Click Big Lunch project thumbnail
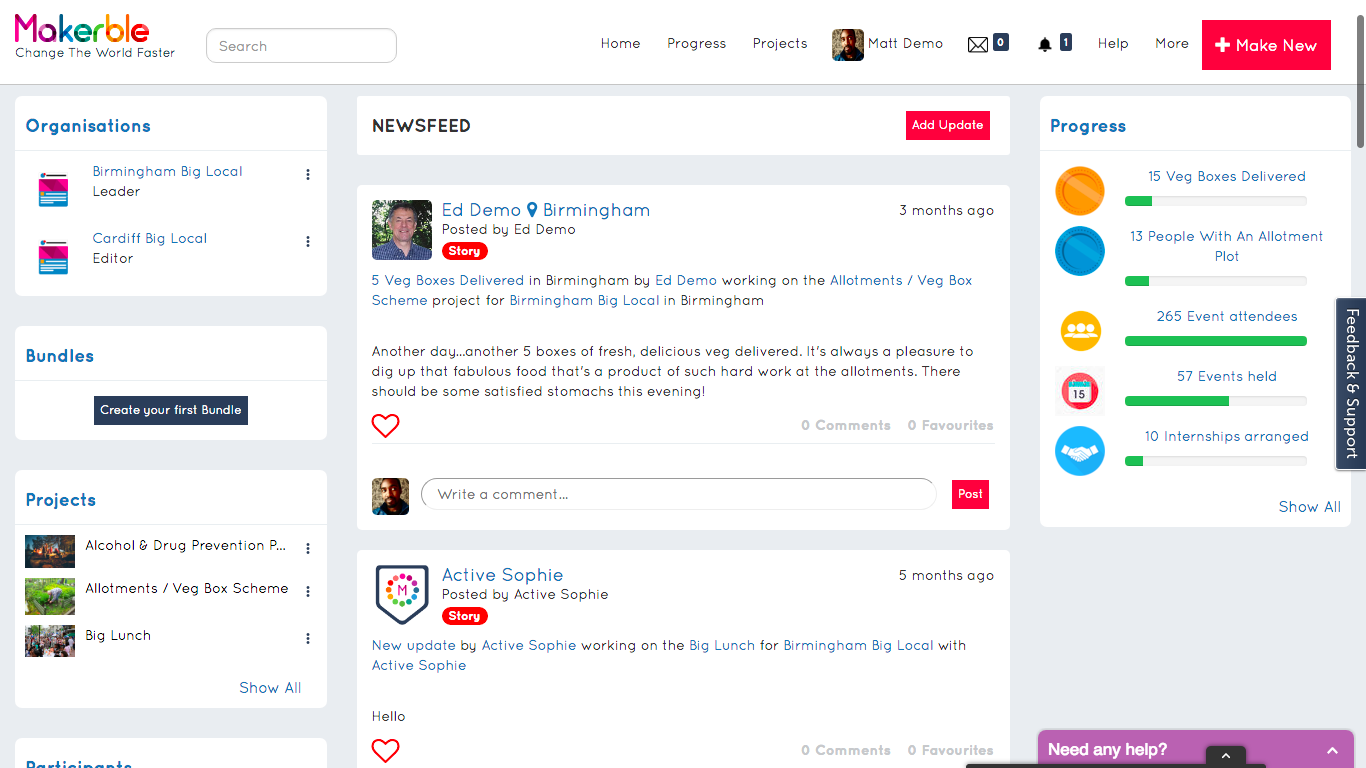 click(x=50, y=641)
